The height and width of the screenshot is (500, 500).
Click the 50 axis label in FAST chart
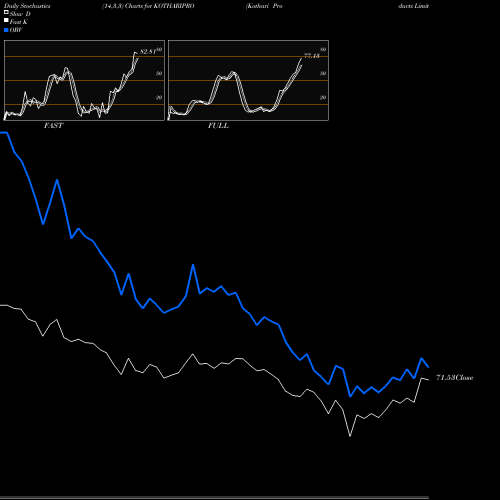pos(159,73)
